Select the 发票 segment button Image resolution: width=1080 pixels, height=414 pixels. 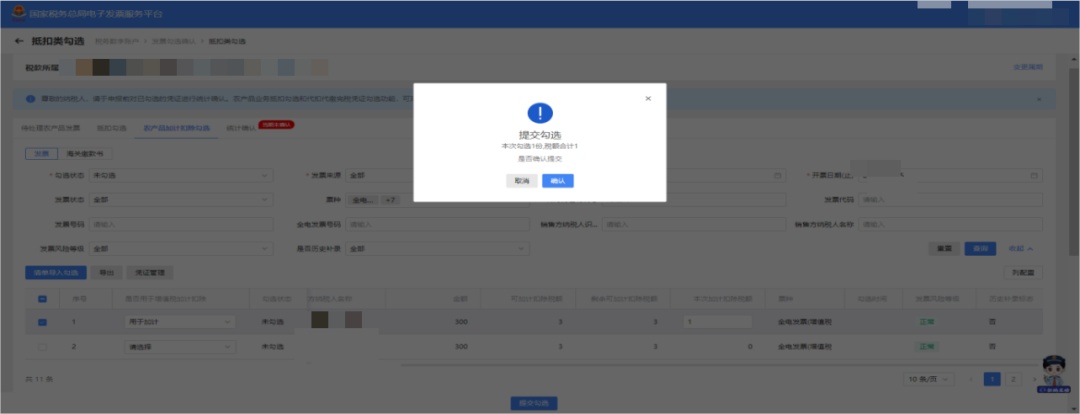(x=41, y=154)
